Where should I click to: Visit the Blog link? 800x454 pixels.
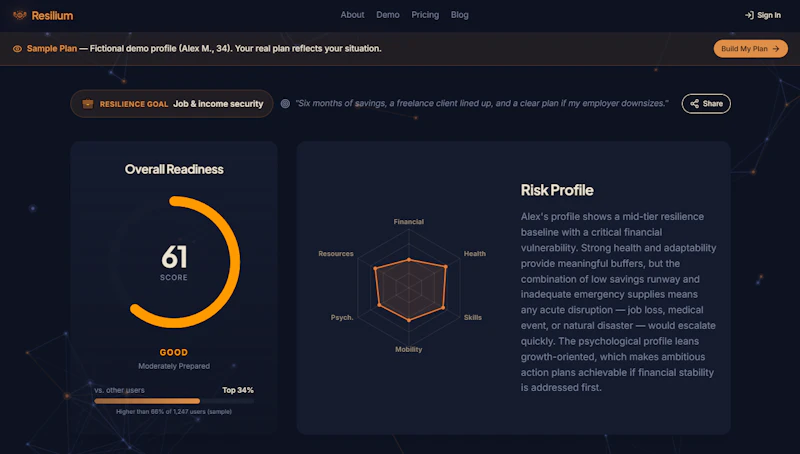459,15
